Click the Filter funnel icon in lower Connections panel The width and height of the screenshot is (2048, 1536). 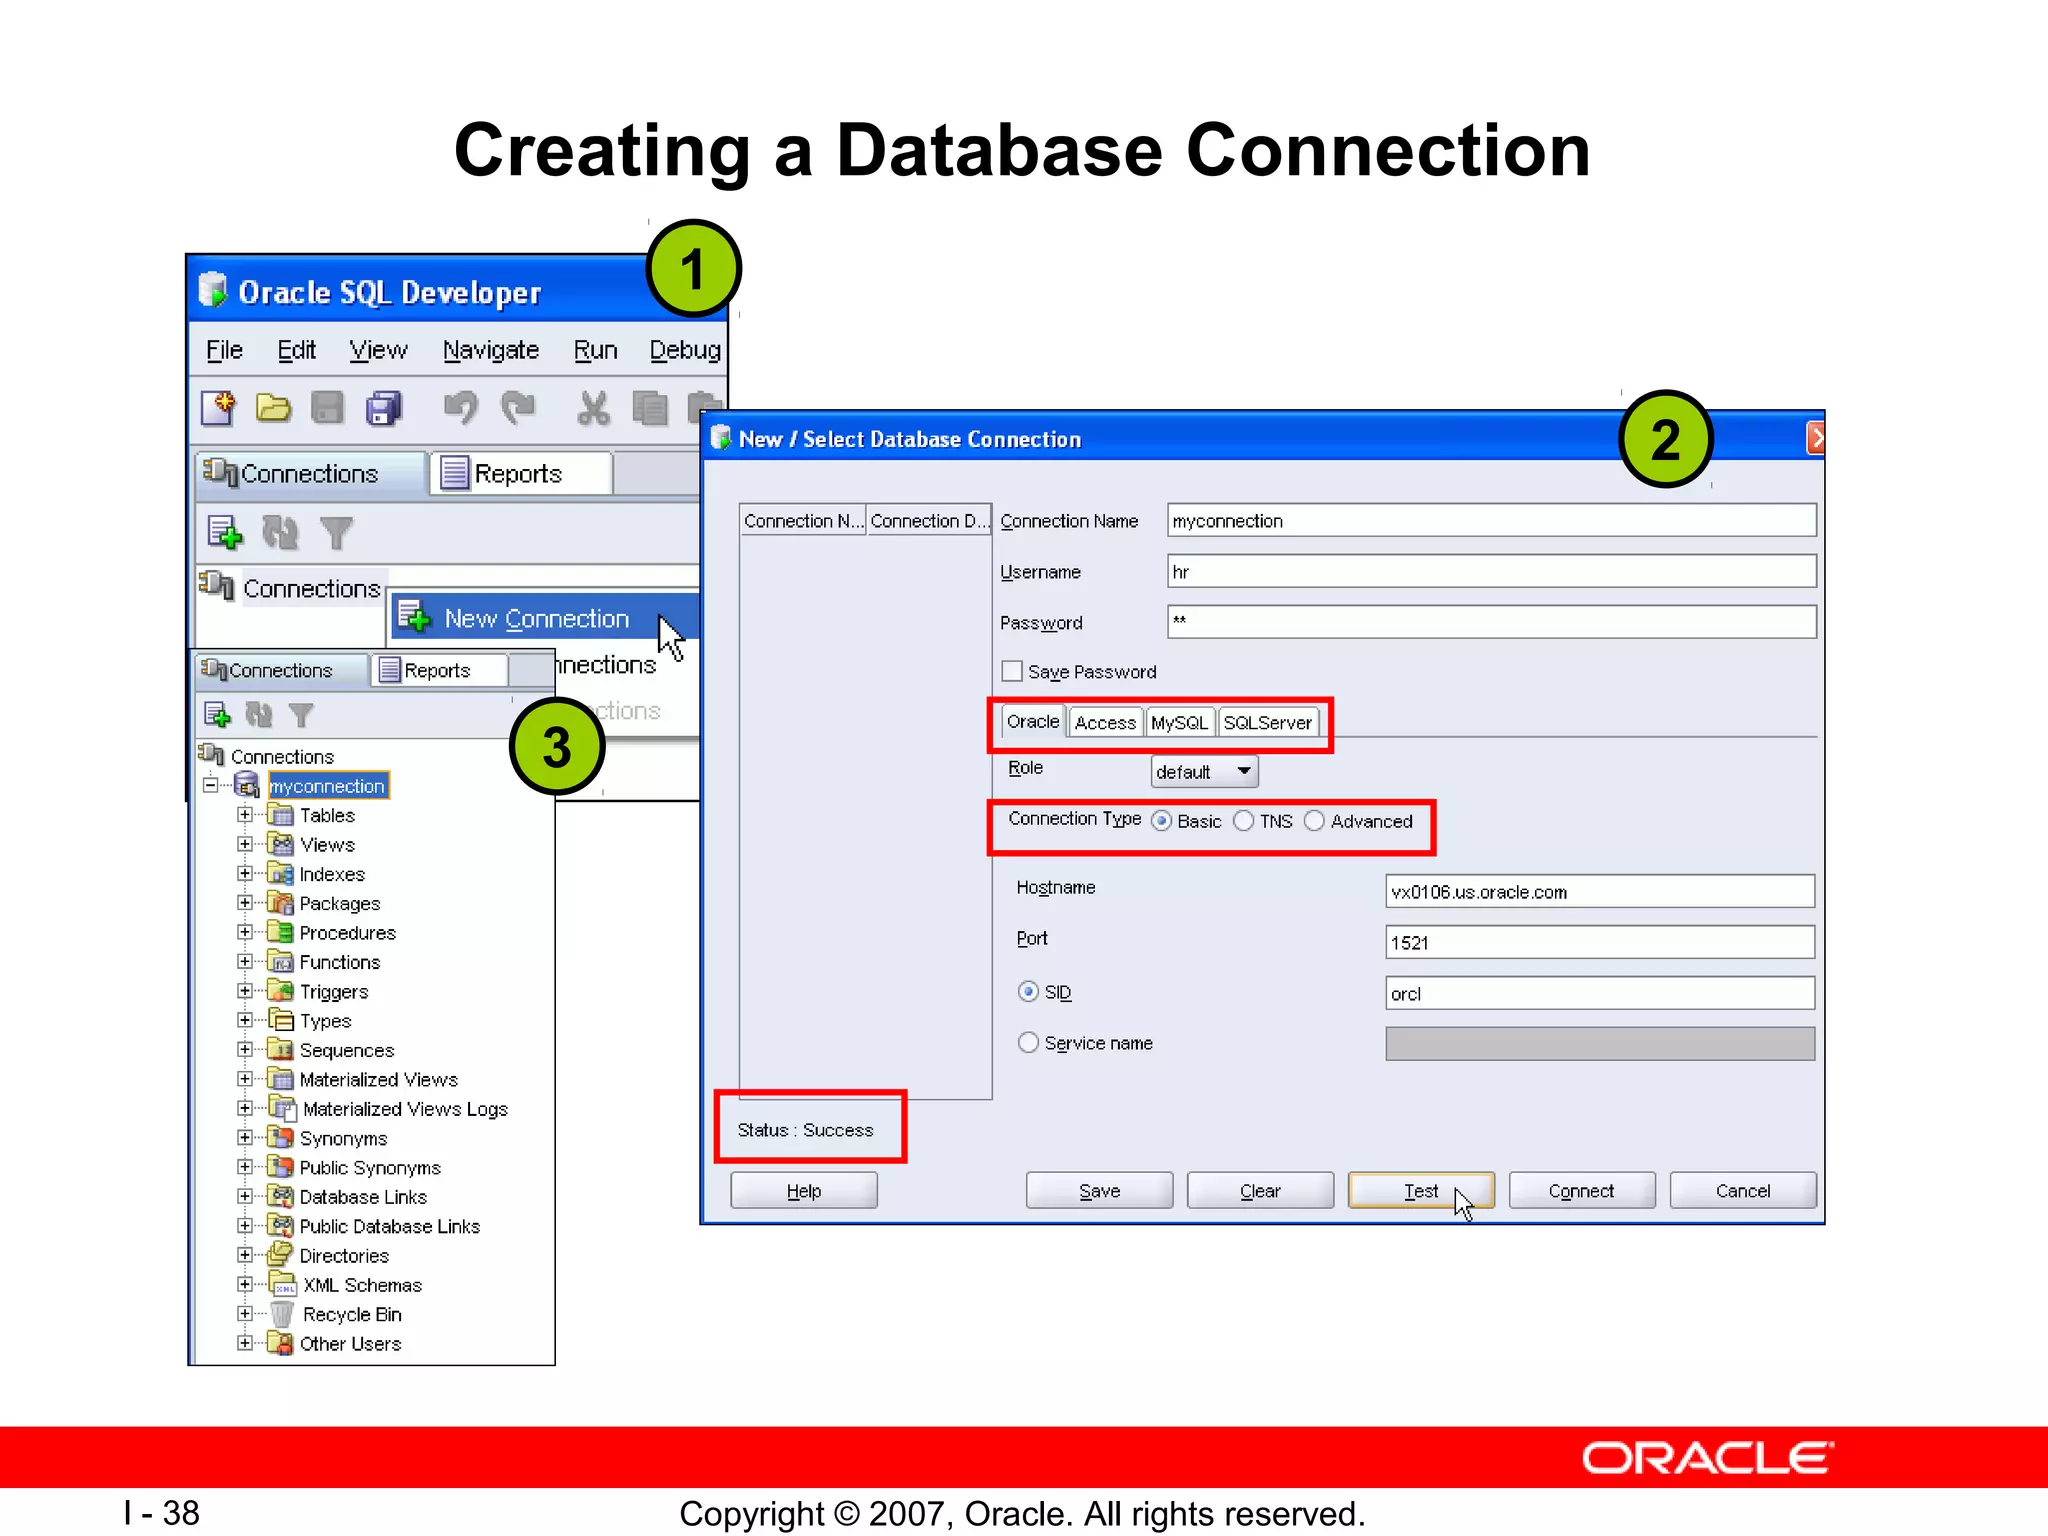(x=301, y=715)
